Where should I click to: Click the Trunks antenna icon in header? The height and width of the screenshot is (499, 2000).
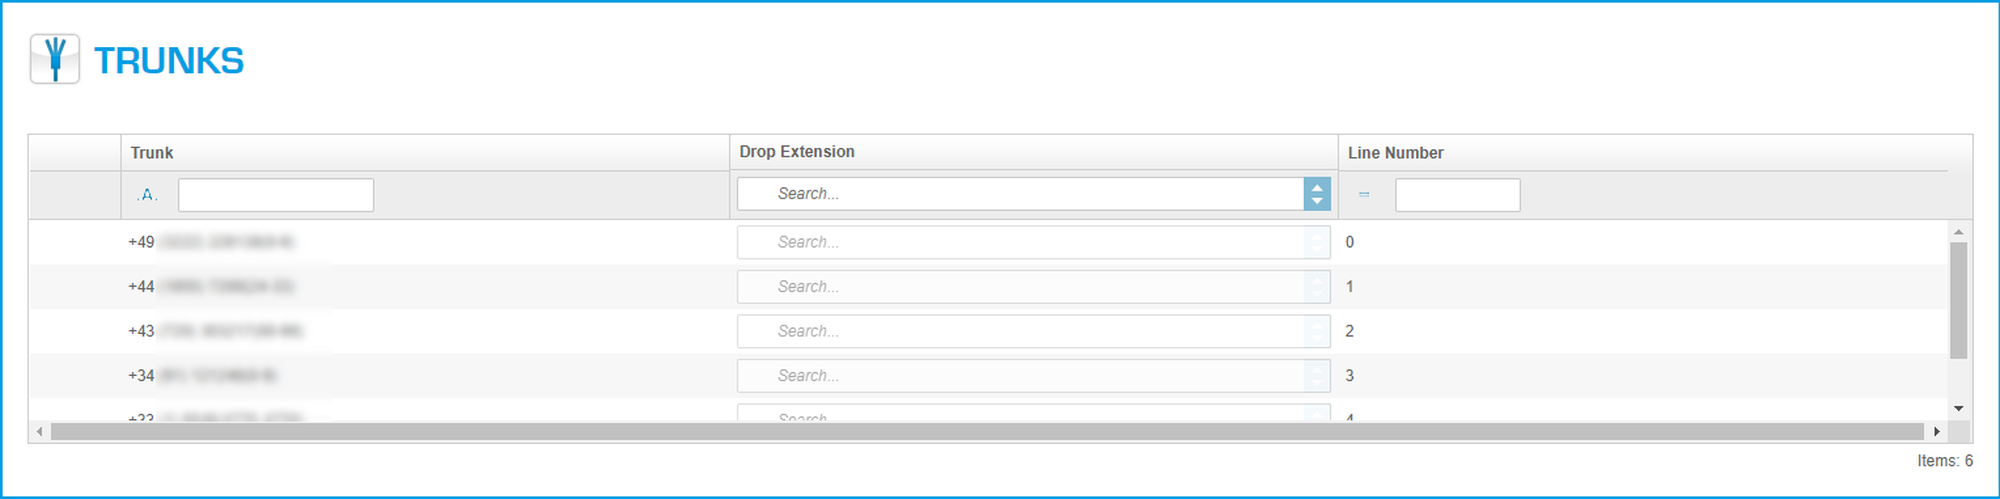(x=55, y=59)
